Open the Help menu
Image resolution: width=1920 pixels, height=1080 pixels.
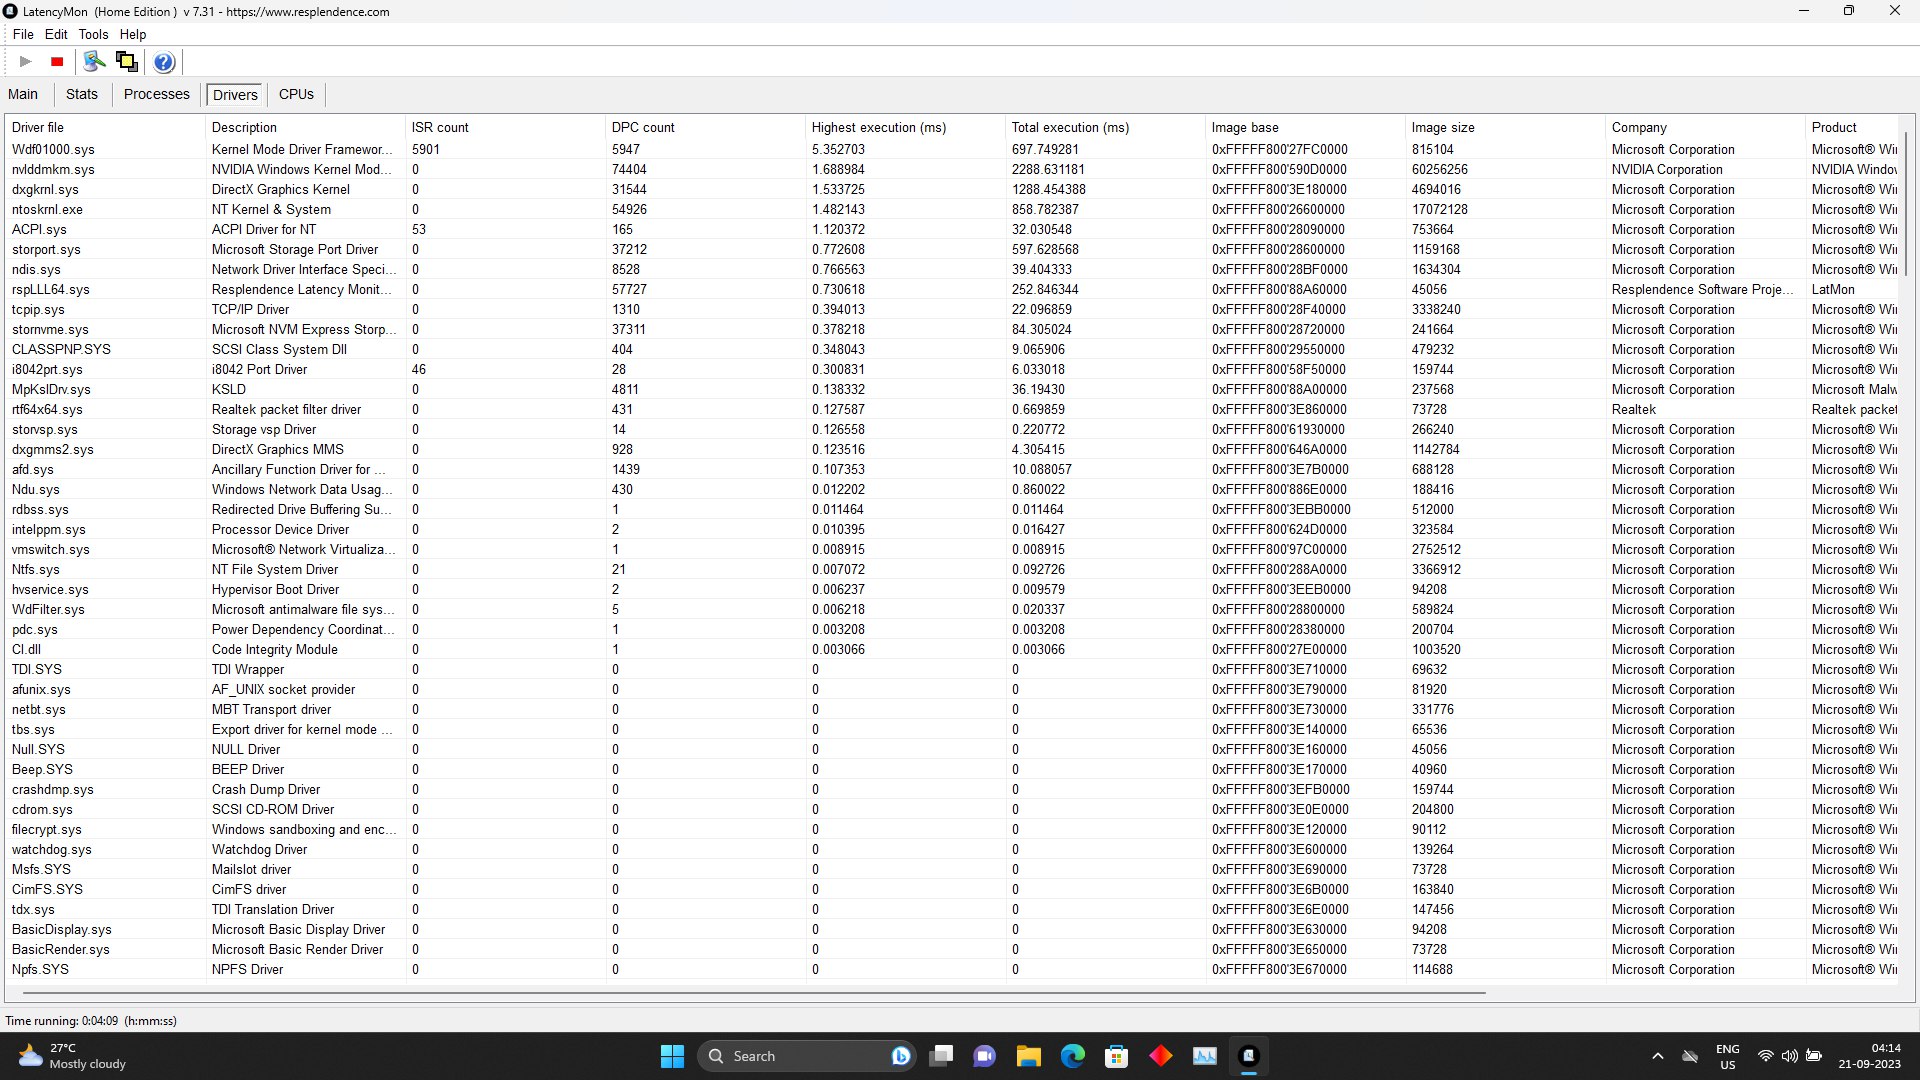click(x=133, y=34)
